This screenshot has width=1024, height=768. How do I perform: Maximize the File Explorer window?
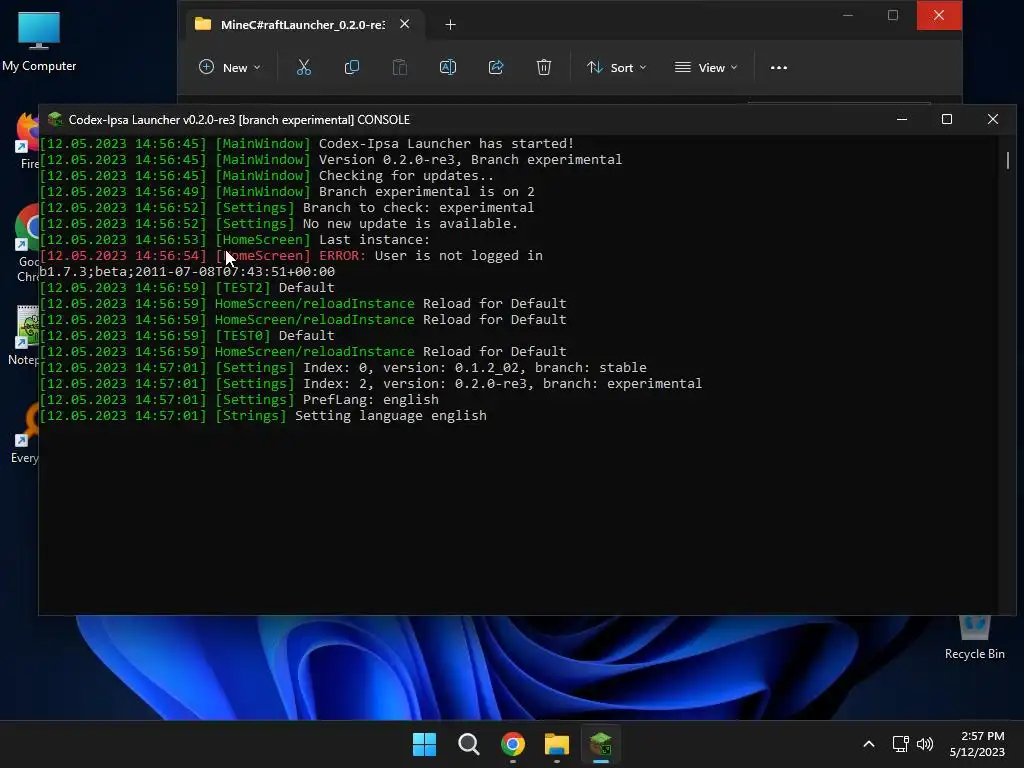[893, 15]
